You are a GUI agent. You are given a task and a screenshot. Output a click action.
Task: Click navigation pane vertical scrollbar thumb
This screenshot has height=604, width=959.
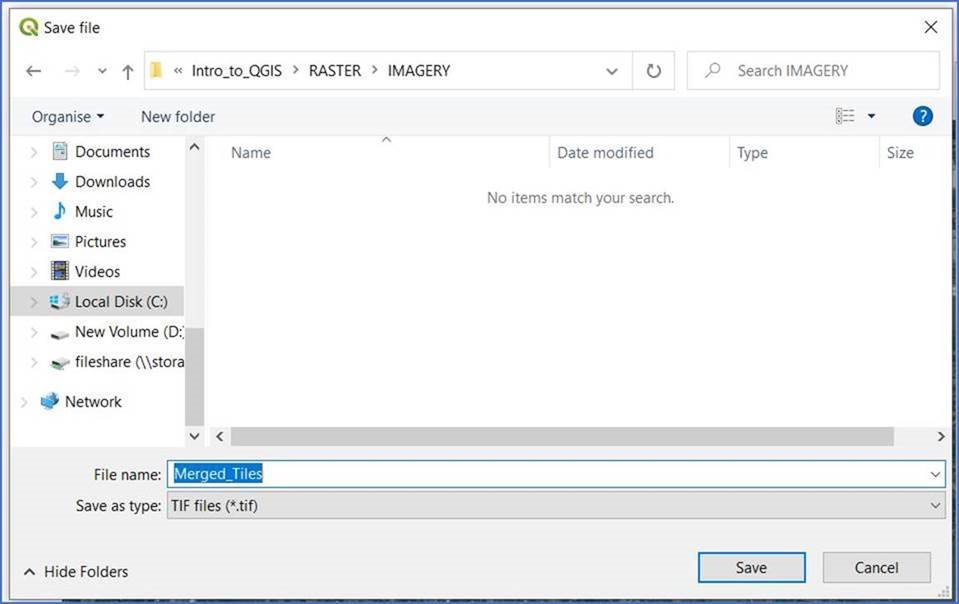pyautogui.click(x=194, y=376)
